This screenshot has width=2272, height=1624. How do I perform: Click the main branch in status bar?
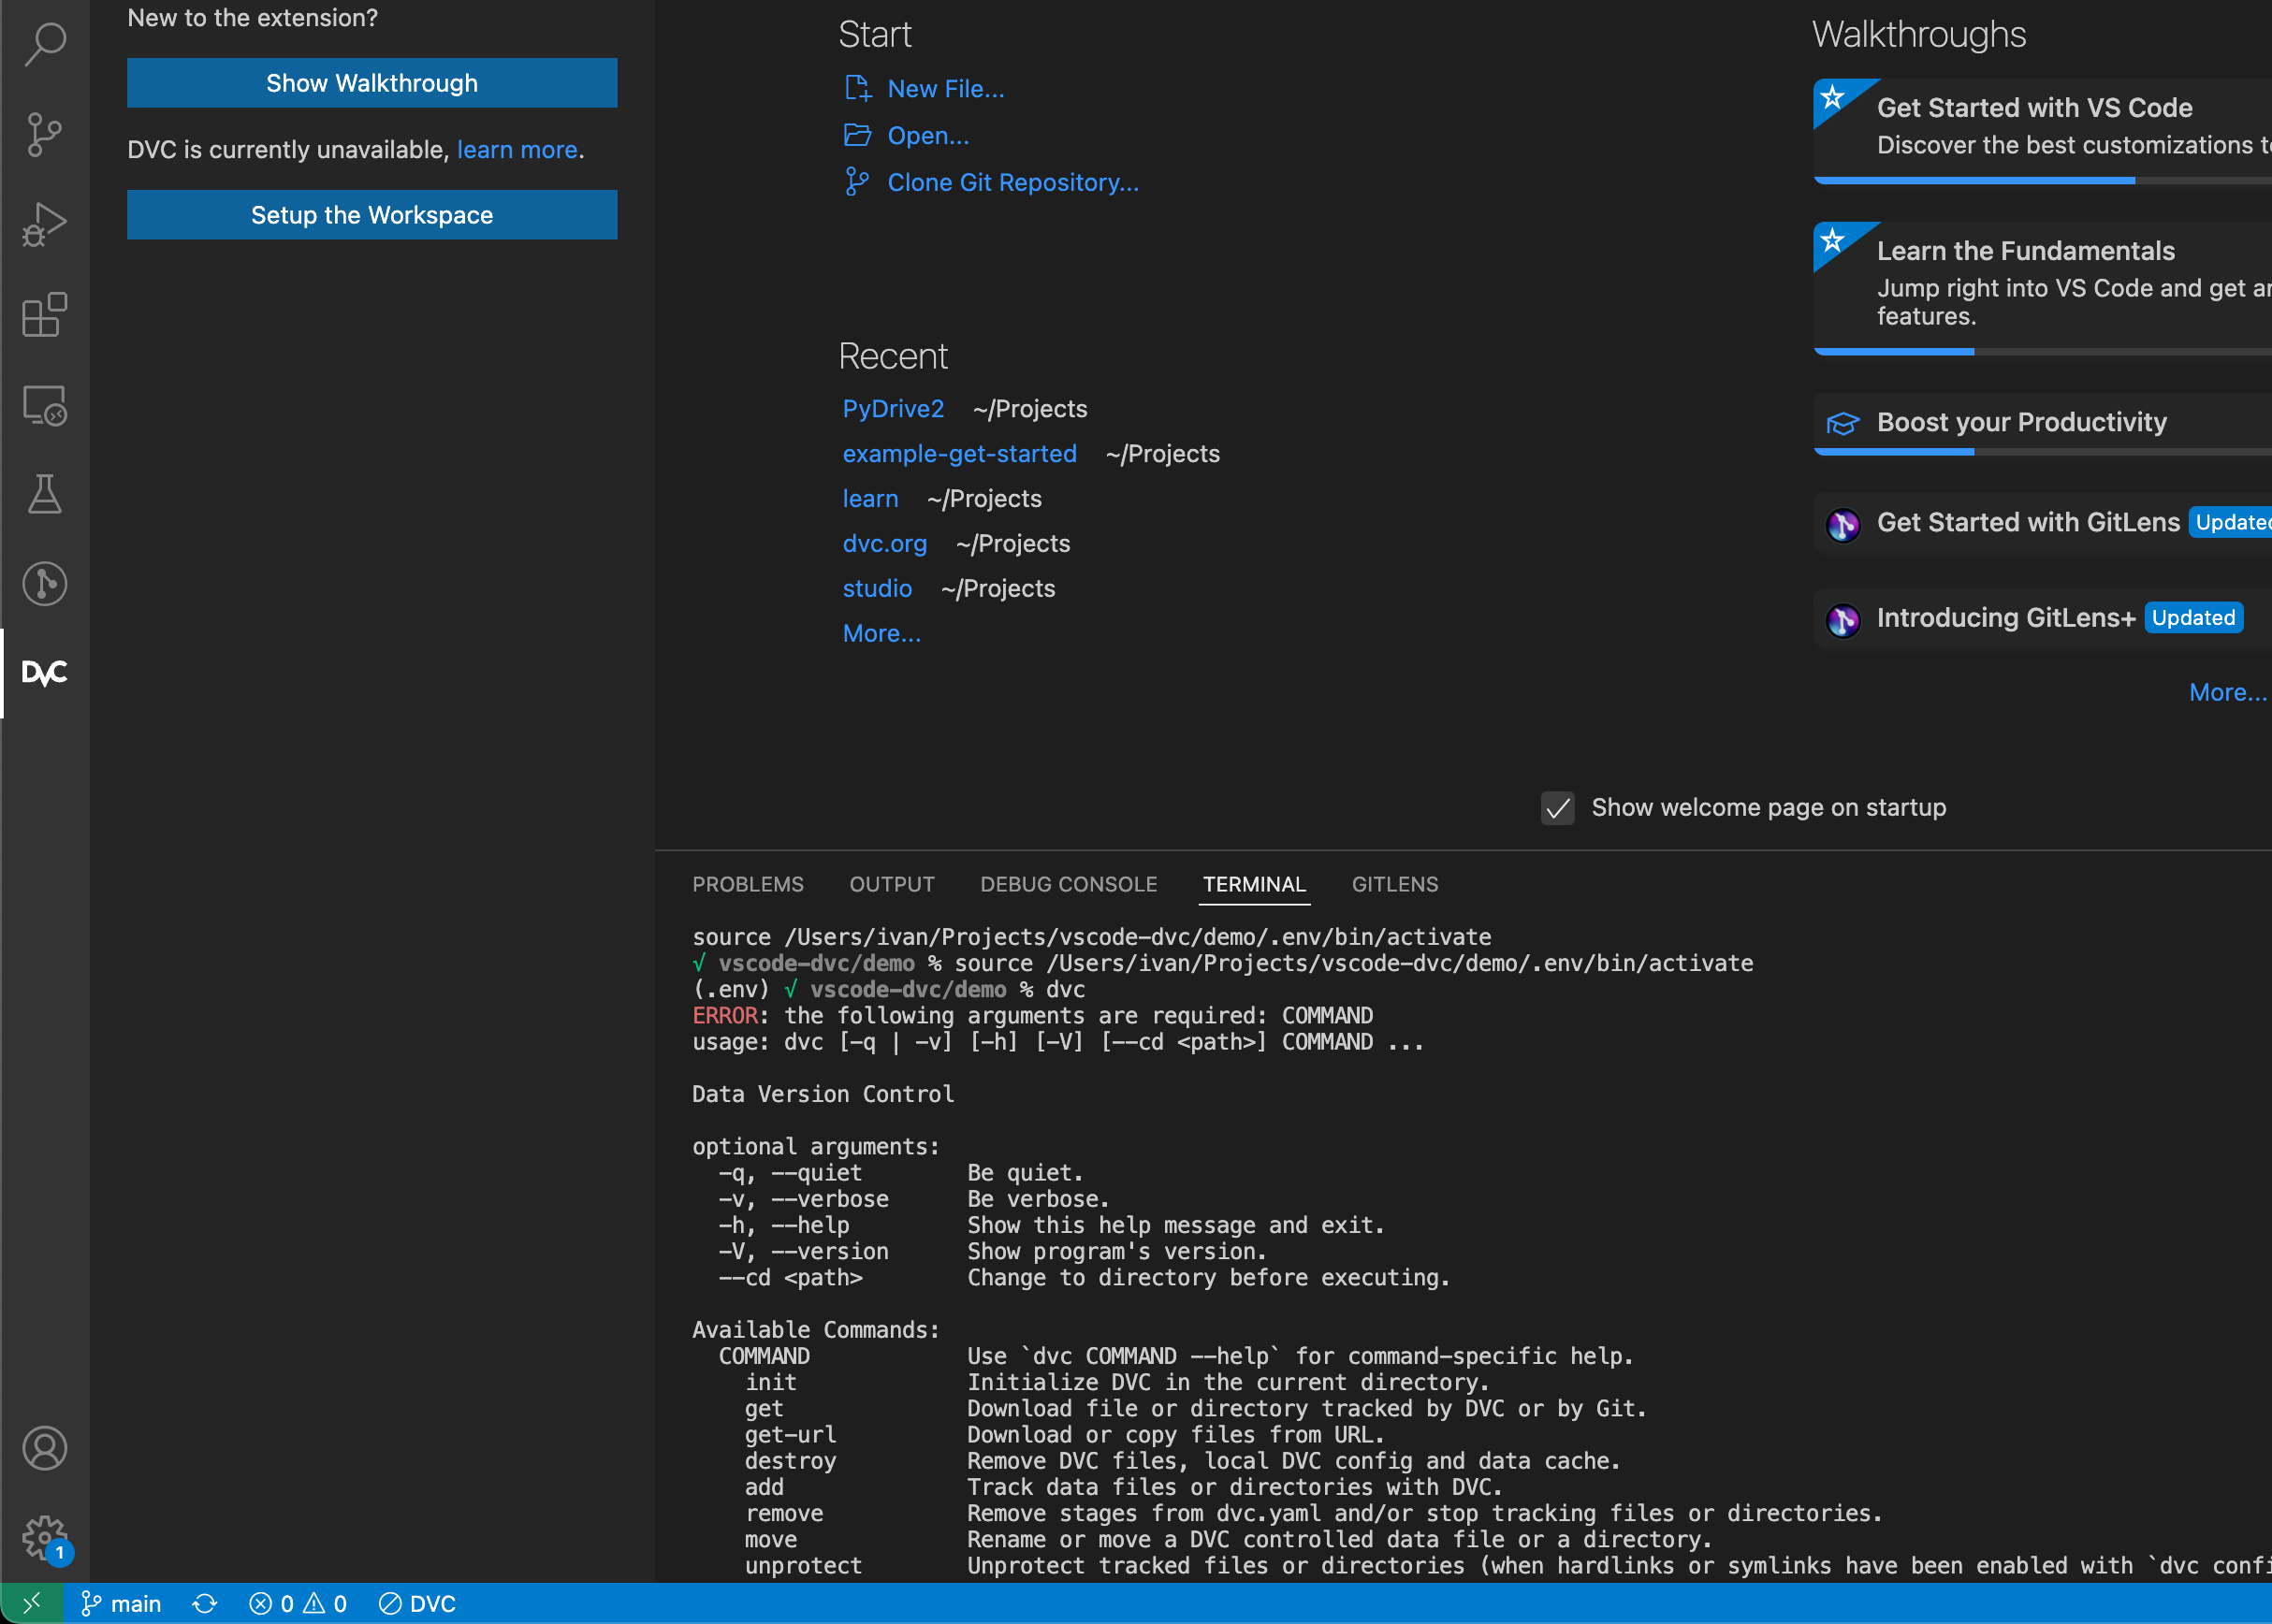point(120,1603)
